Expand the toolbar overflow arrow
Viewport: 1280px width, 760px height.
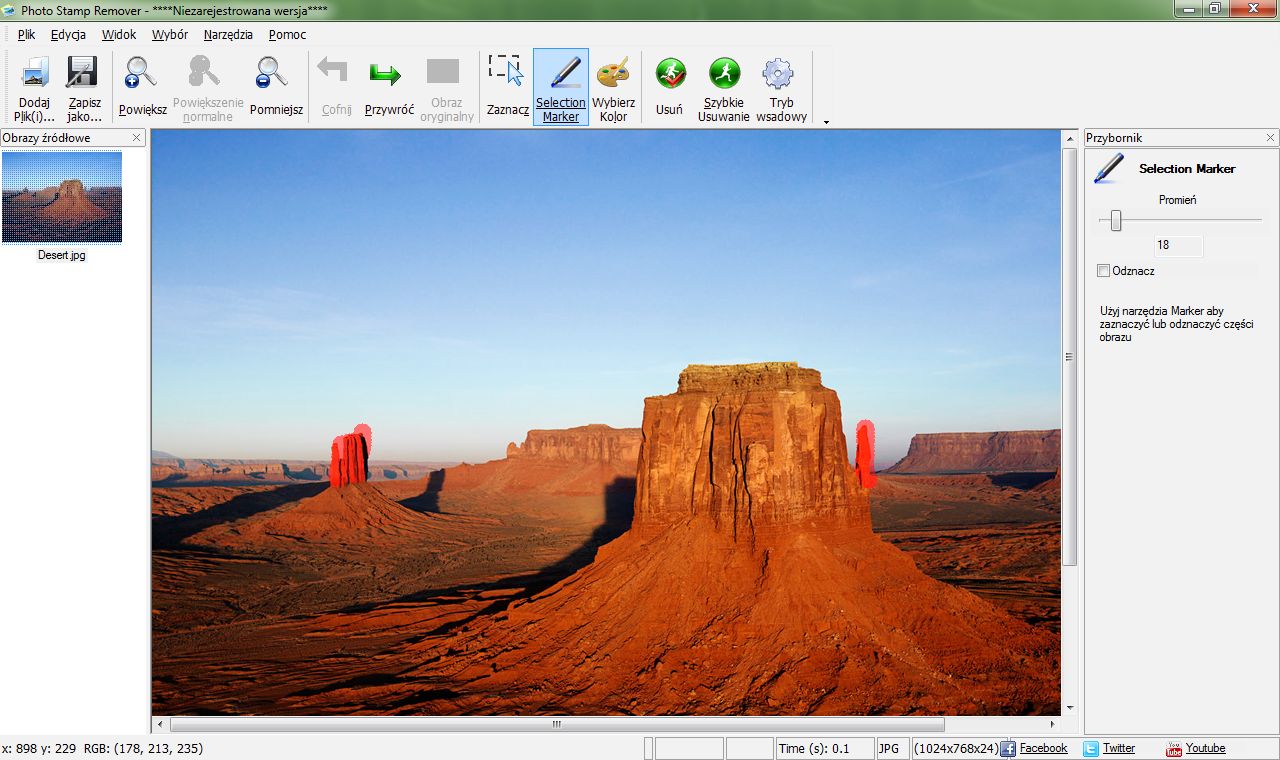point(826,122)
